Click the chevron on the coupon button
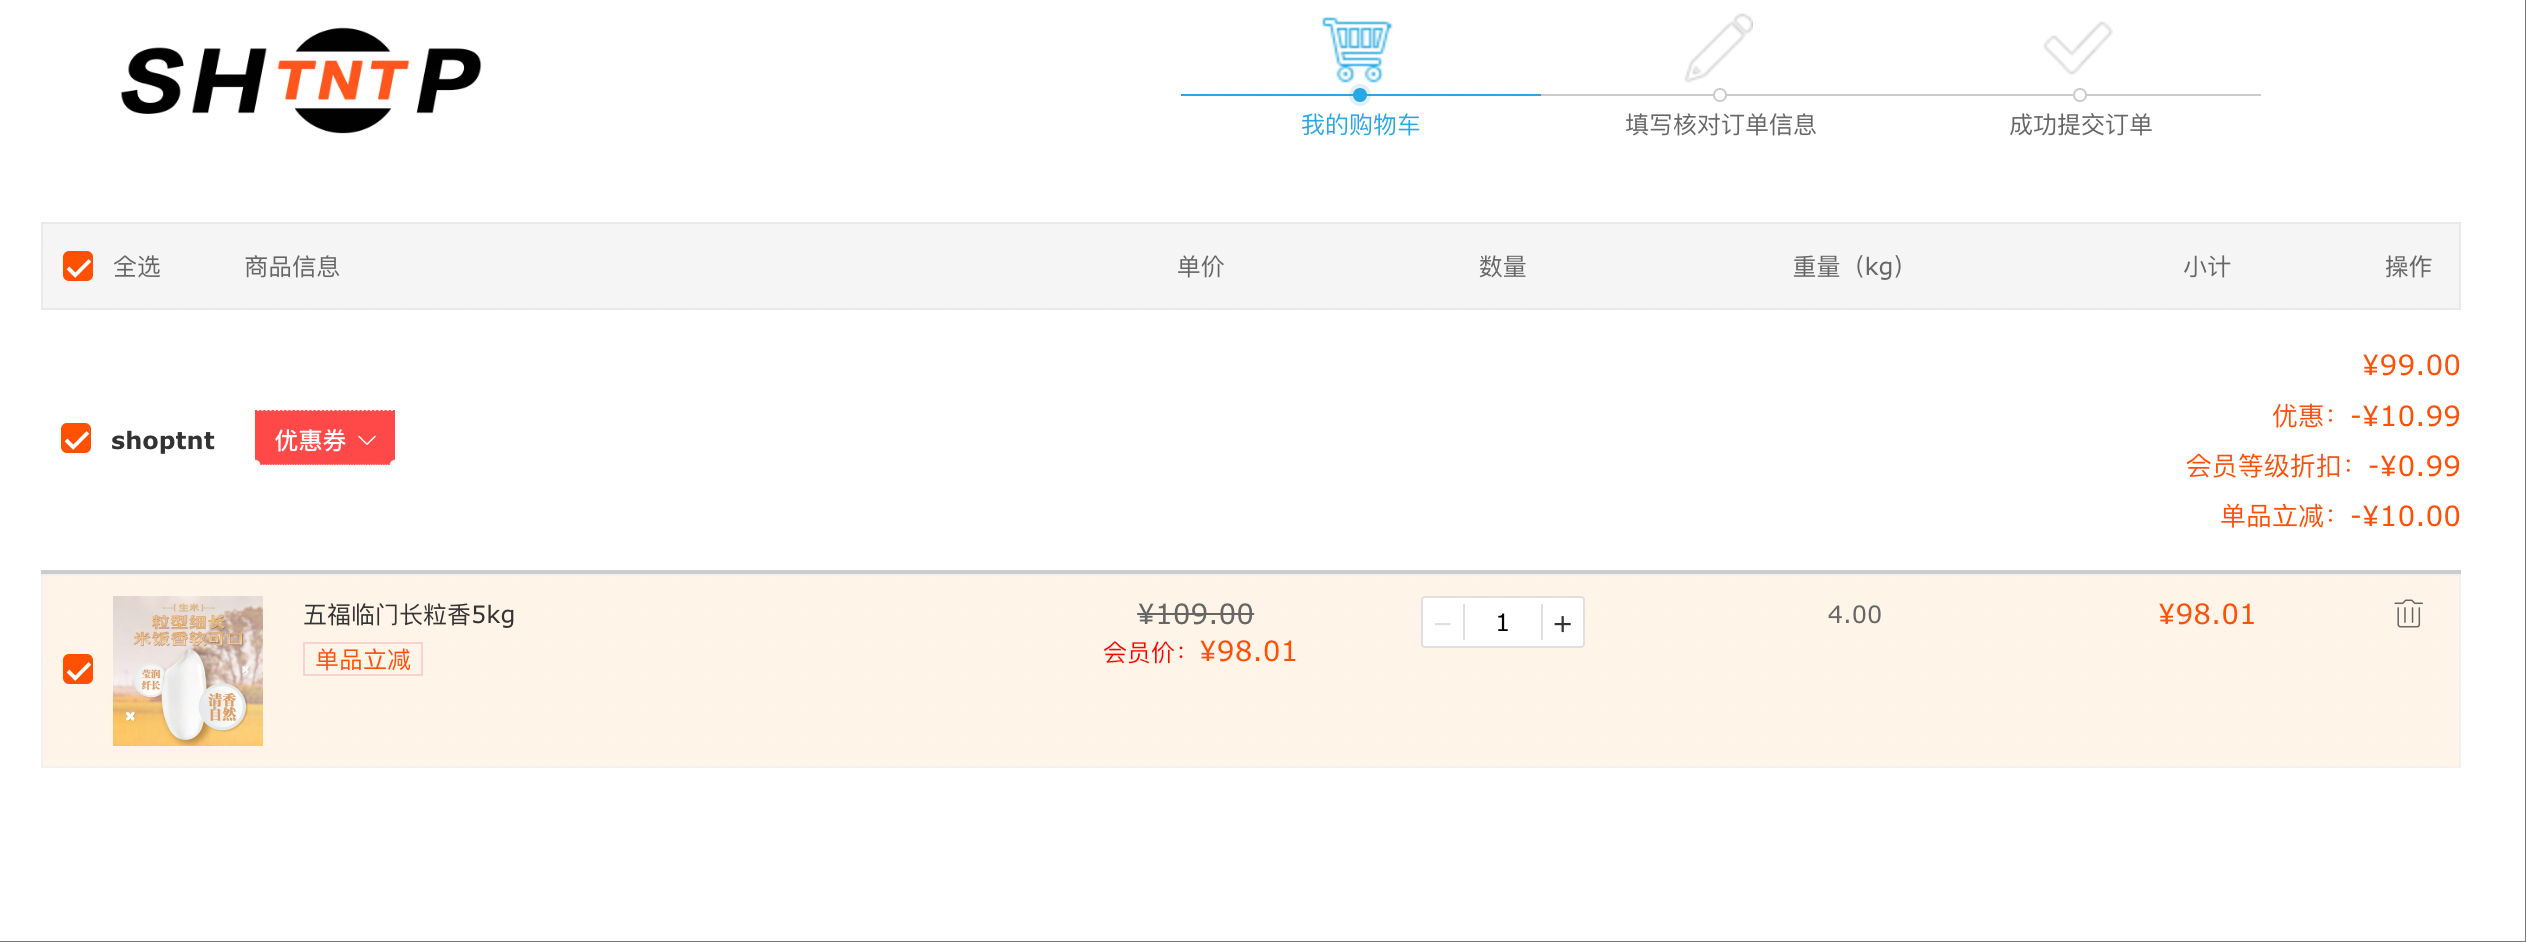2526x942 pixels. click(x=367, y=440)
